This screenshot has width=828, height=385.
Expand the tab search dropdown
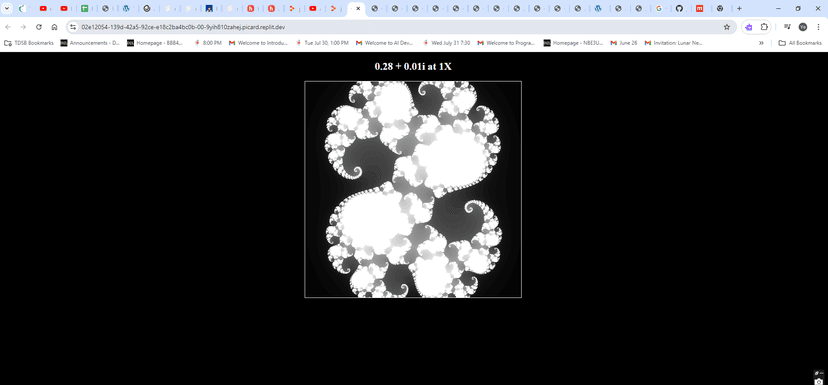tap(7, 8)
